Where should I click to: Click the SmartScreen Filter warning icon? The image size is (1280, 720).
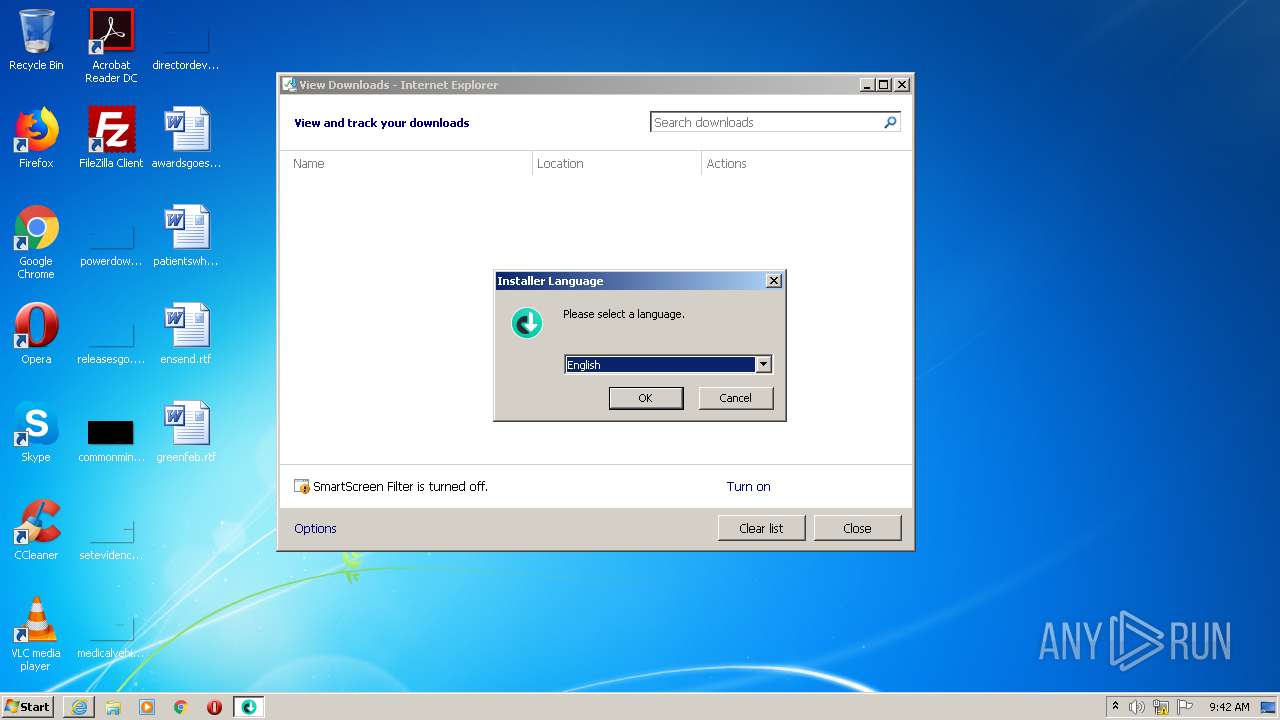click(302, 487)
